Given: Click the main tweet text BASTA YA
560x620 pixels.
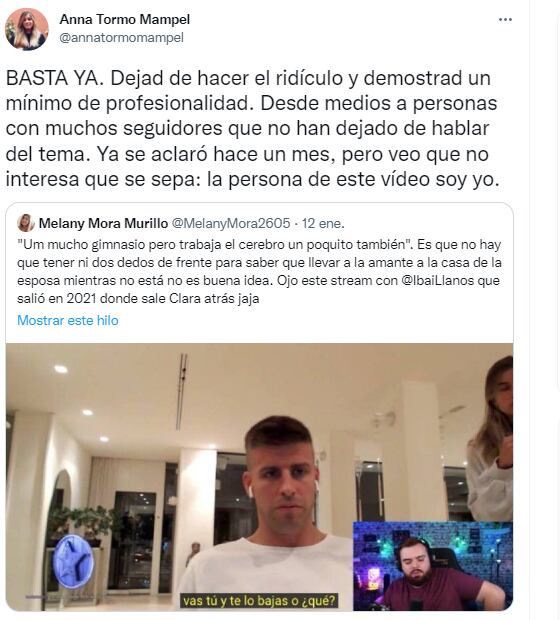Looking at the screenshot, I should (x=252, y=129).
